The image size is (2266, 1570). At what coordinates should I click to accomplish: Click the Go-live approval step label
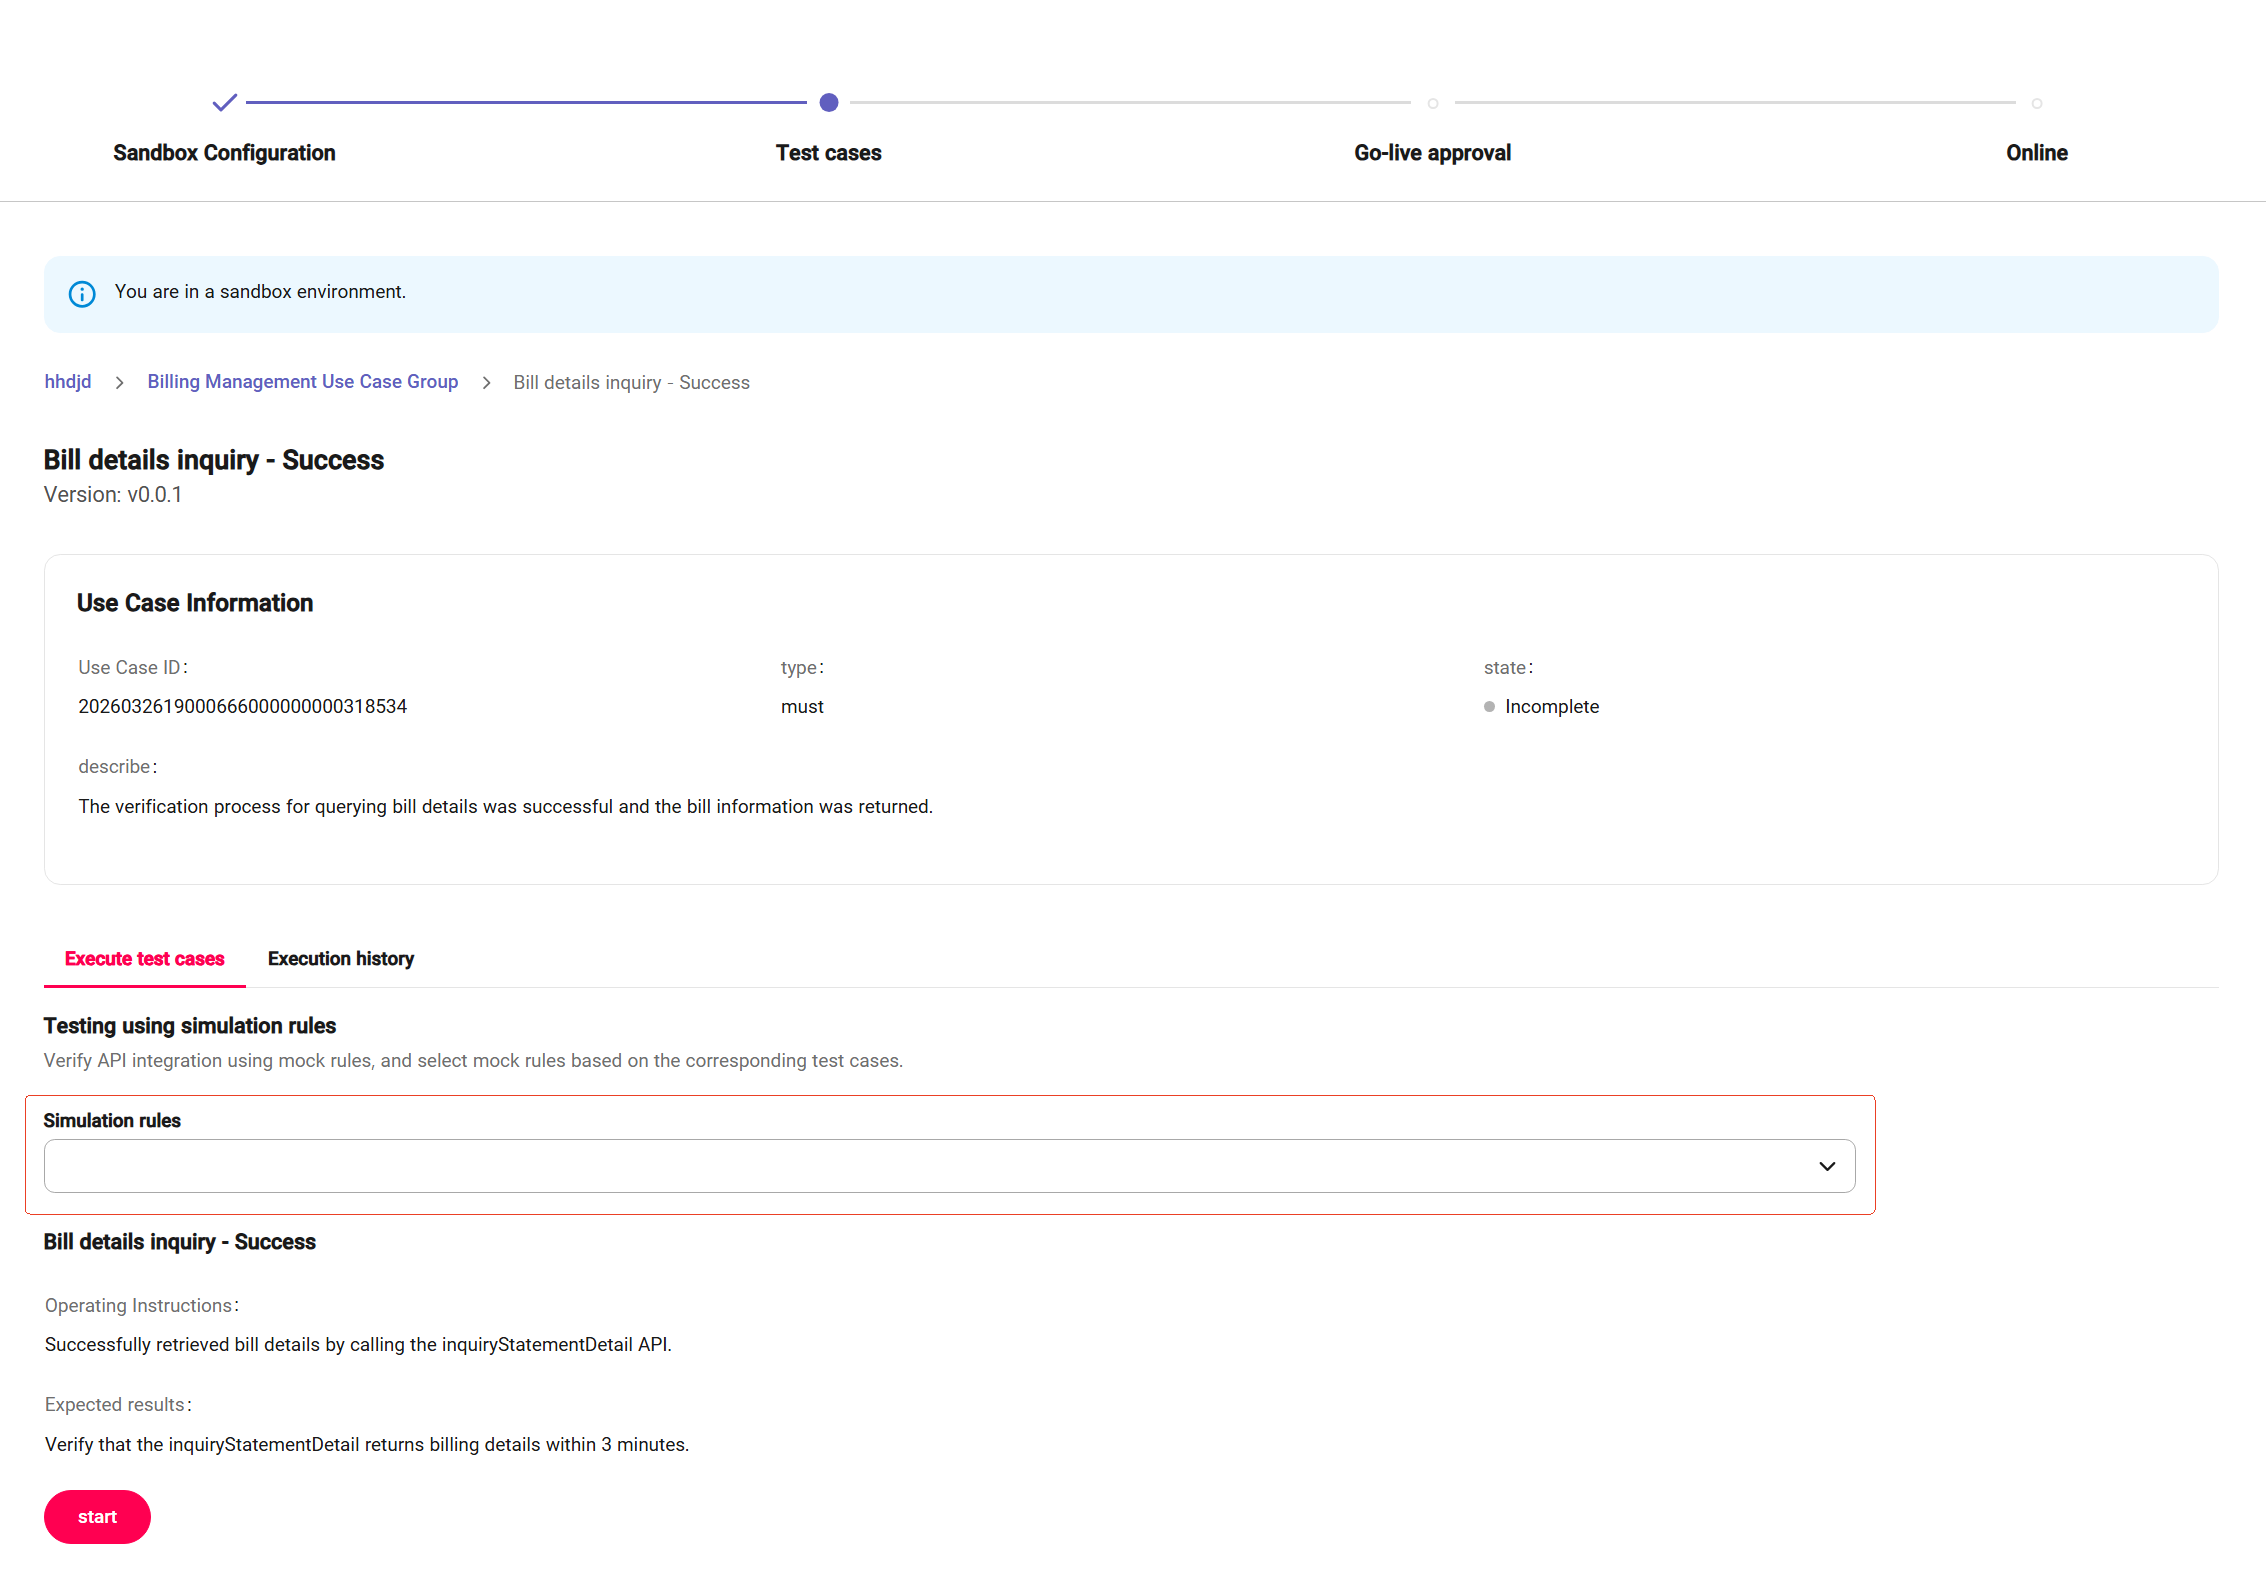[1432, 153]
